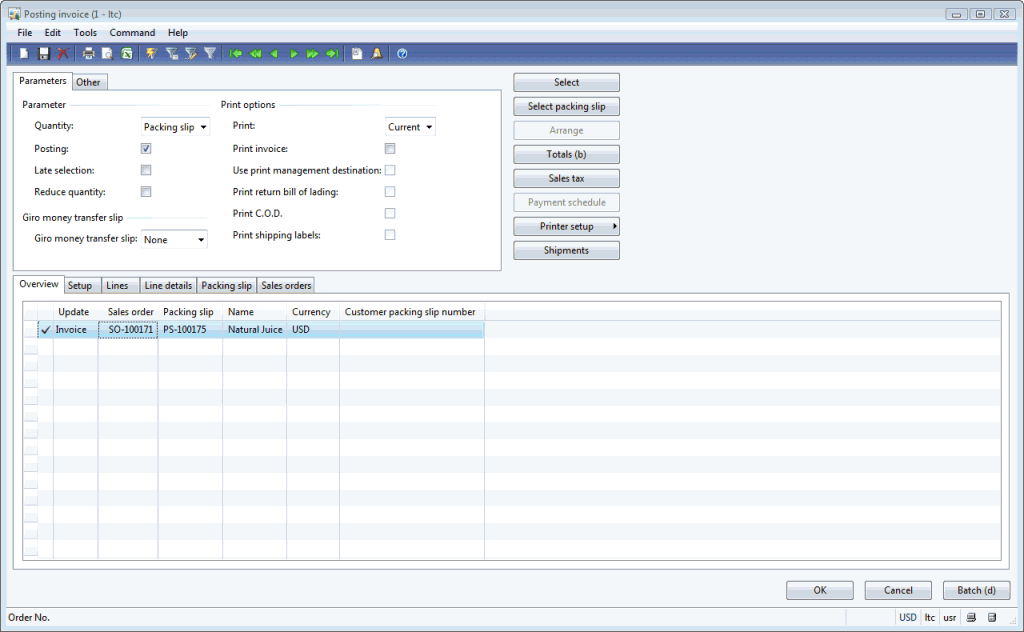Switch to the Setup tab
Image resolution: width=1024 pixels, height=632 pixels.
[x=80, y=286]
